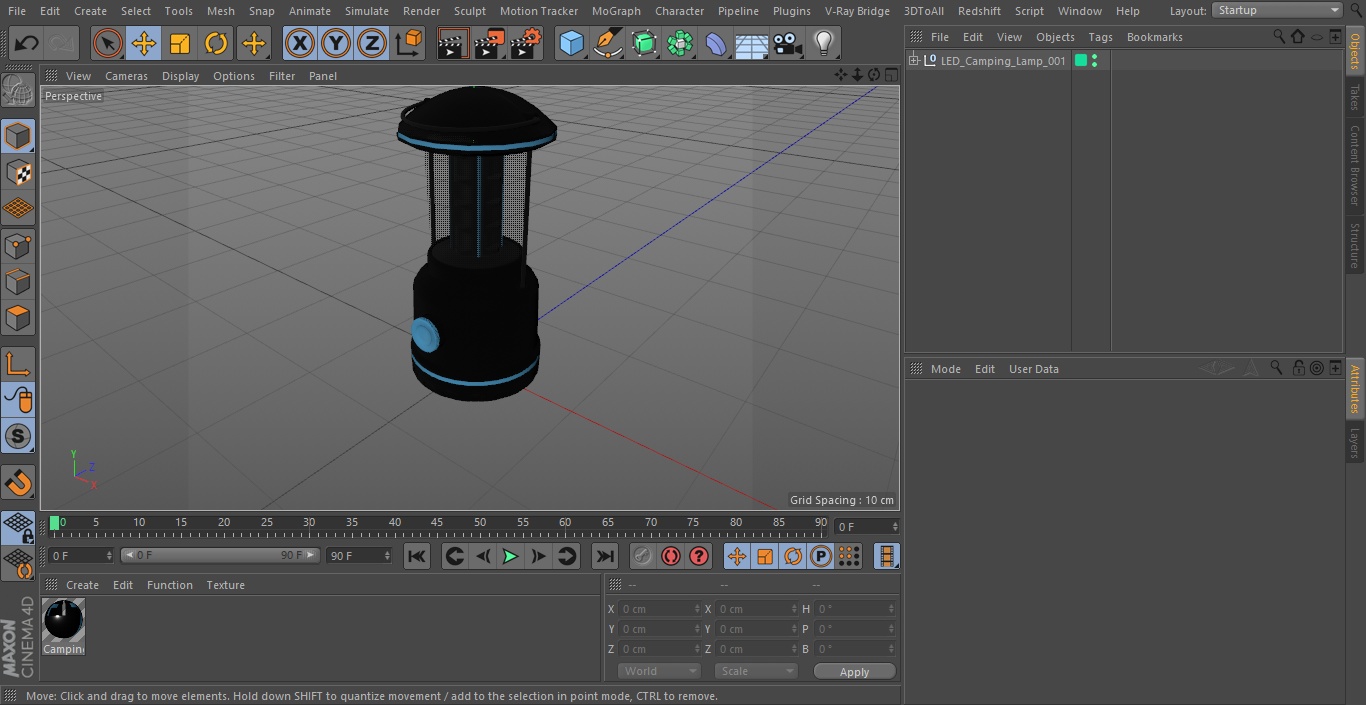
Task: Open the V-Ray Bridge menu
Action: 857,11
